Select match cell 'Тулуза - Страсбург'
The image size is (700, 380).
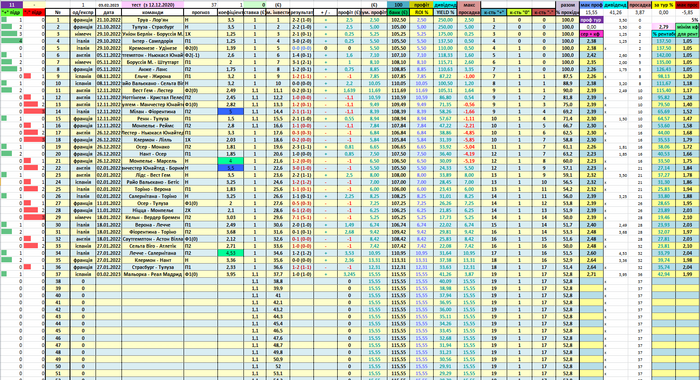click(x=152, y=27)
